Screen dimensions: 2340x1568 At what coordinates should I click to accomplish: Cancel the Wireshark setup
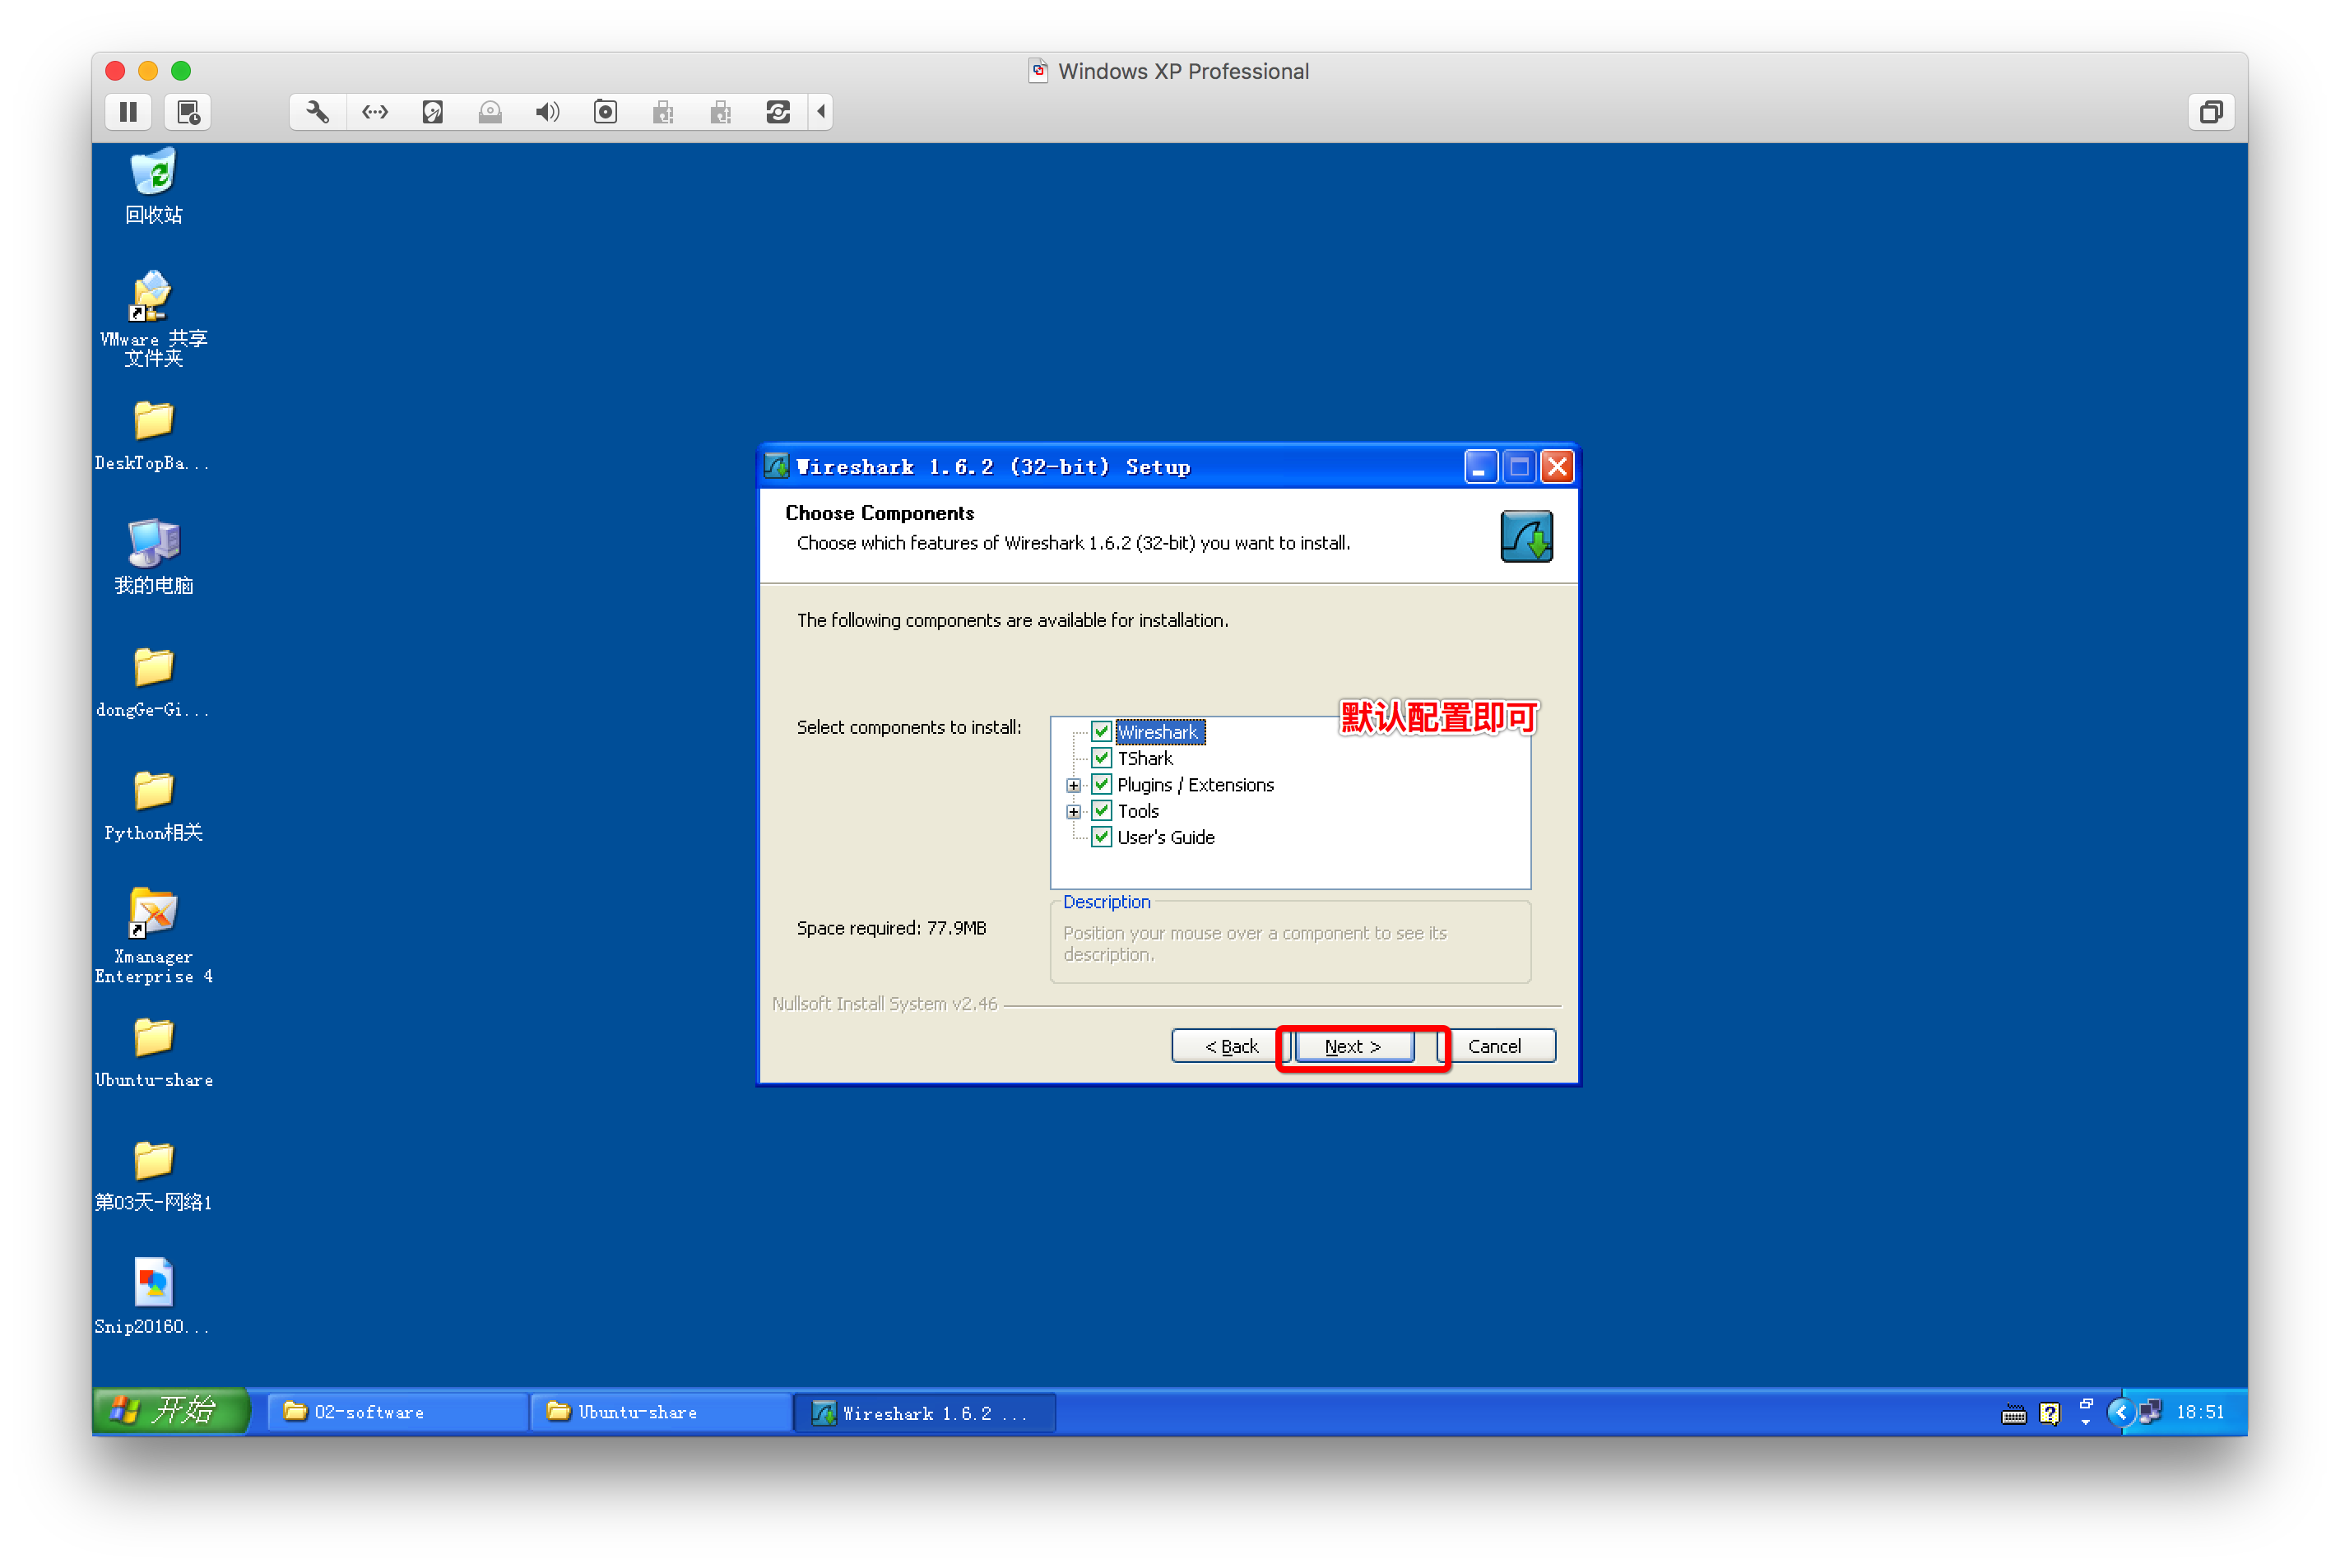[1494, 1046]
